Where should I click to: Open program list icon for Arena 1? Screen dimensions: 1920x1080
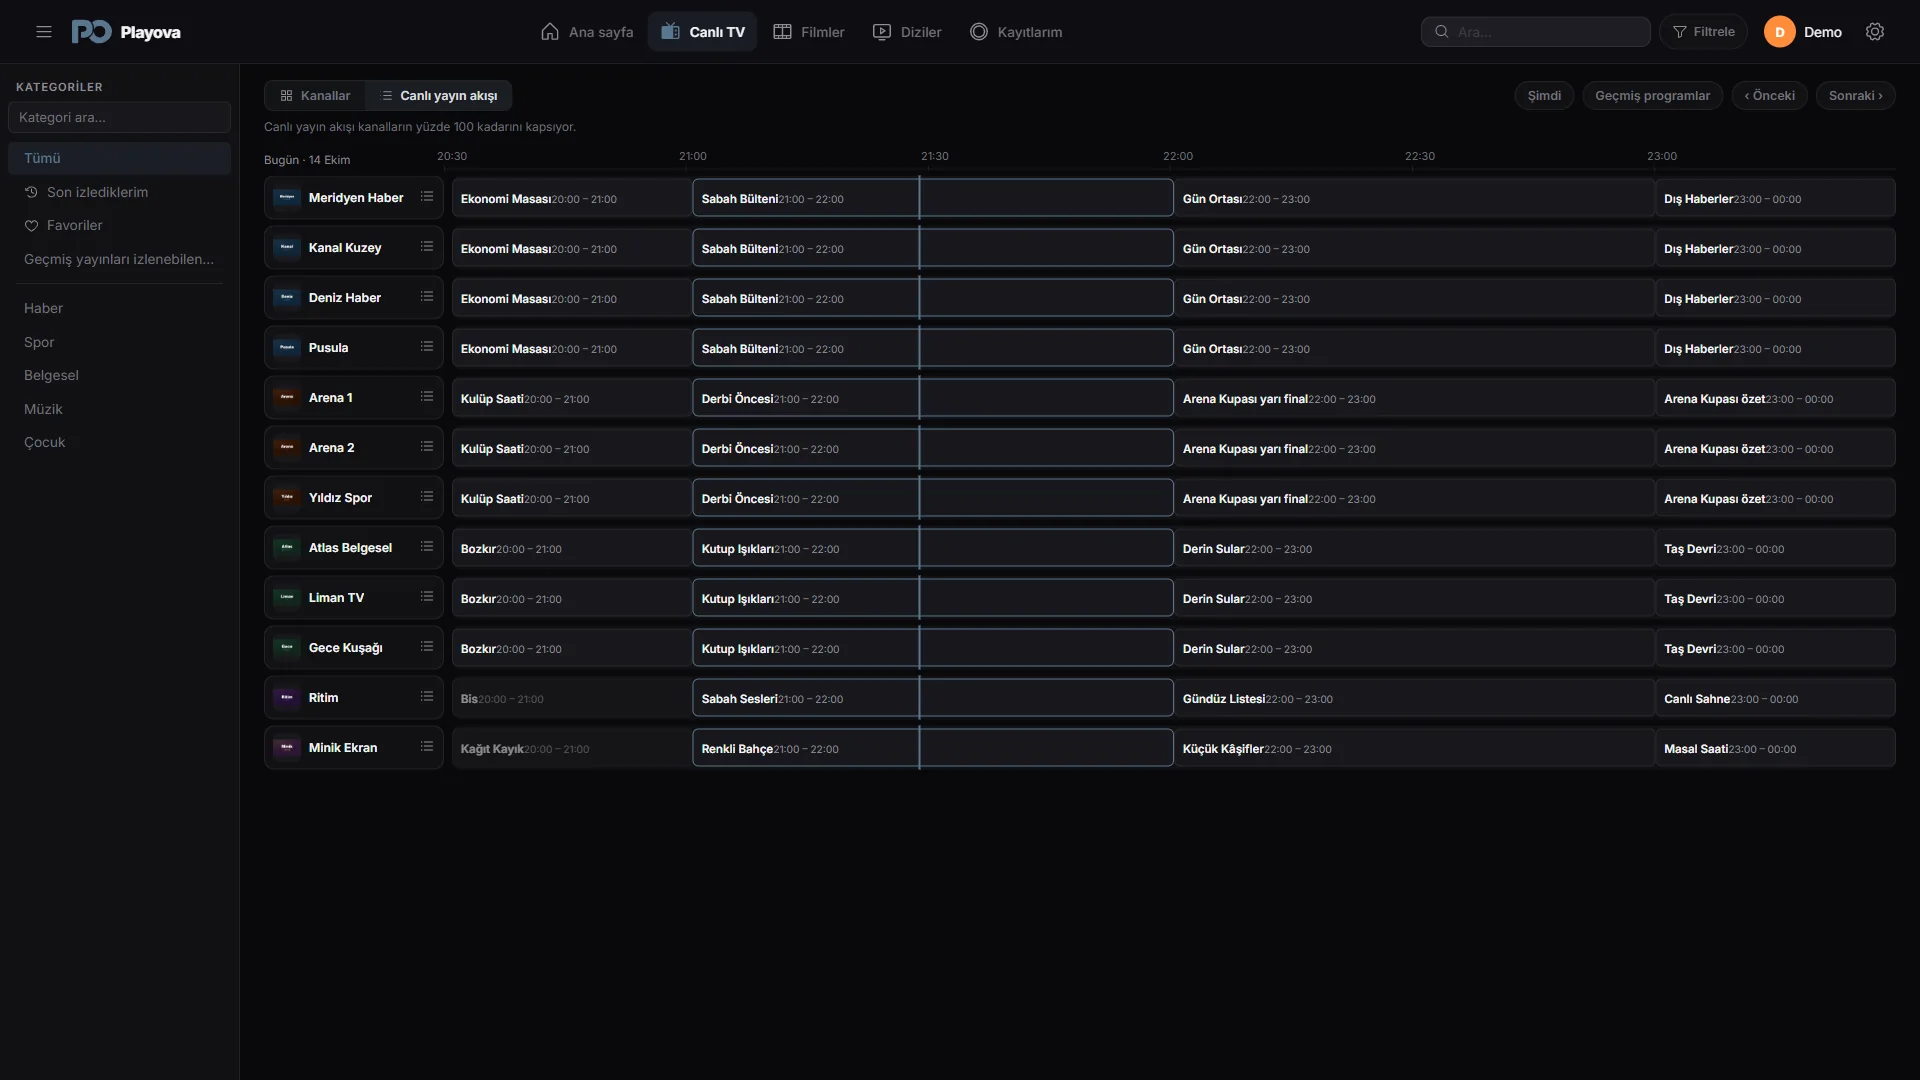click(427, 397)
